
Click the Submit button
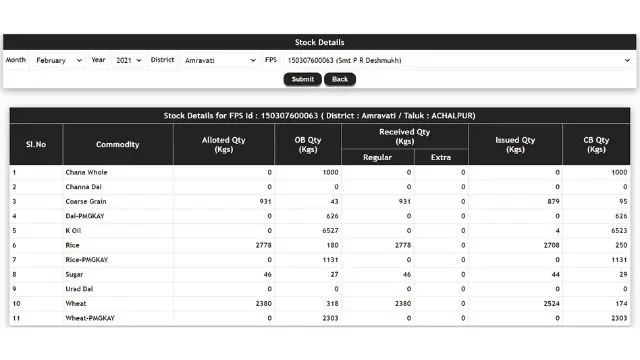pyautogui.click(x=302, y=79)
